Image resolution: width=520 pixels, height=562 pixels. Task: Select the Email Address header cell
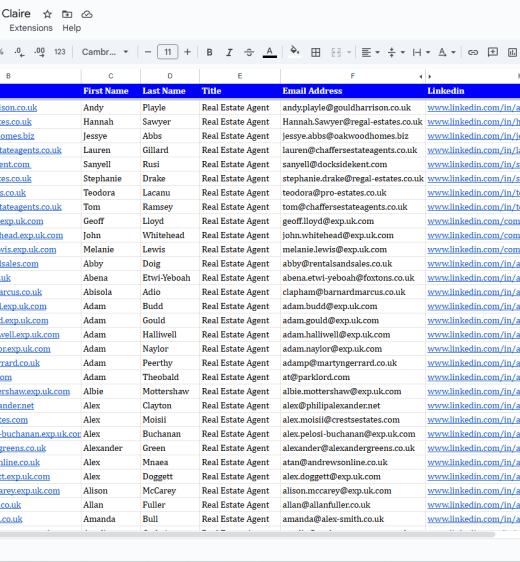tap(353, 91)
